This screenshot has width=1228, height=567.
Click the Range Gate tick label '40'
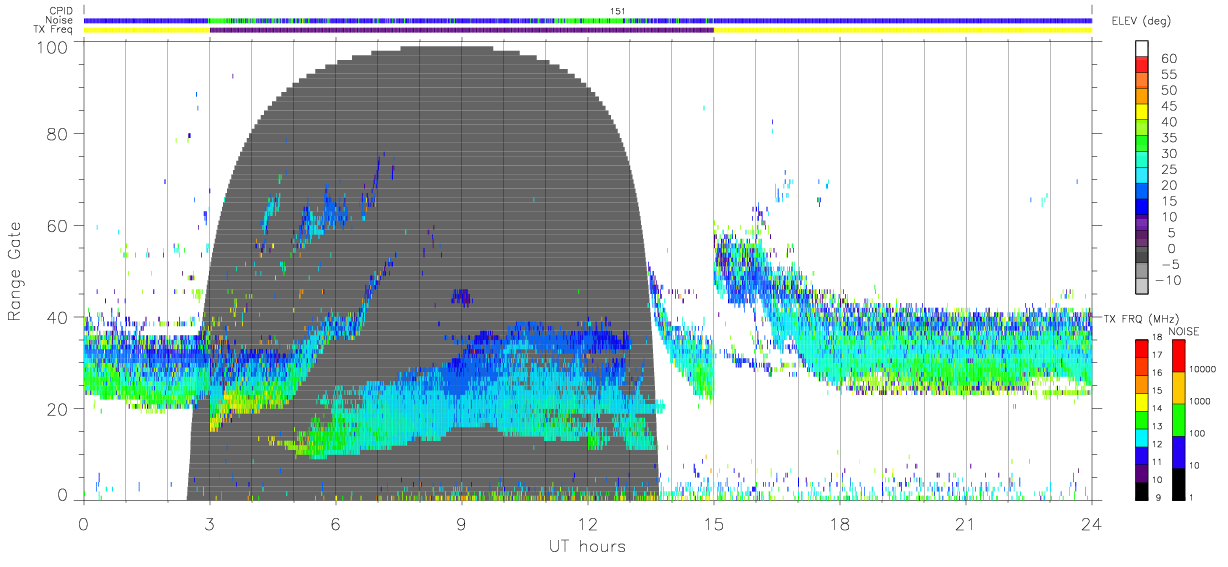(58, 316)
